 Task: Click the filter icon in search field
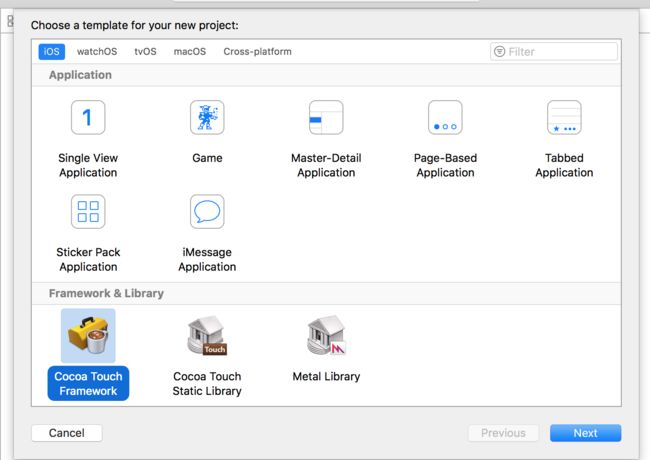[x=500, y=51]
